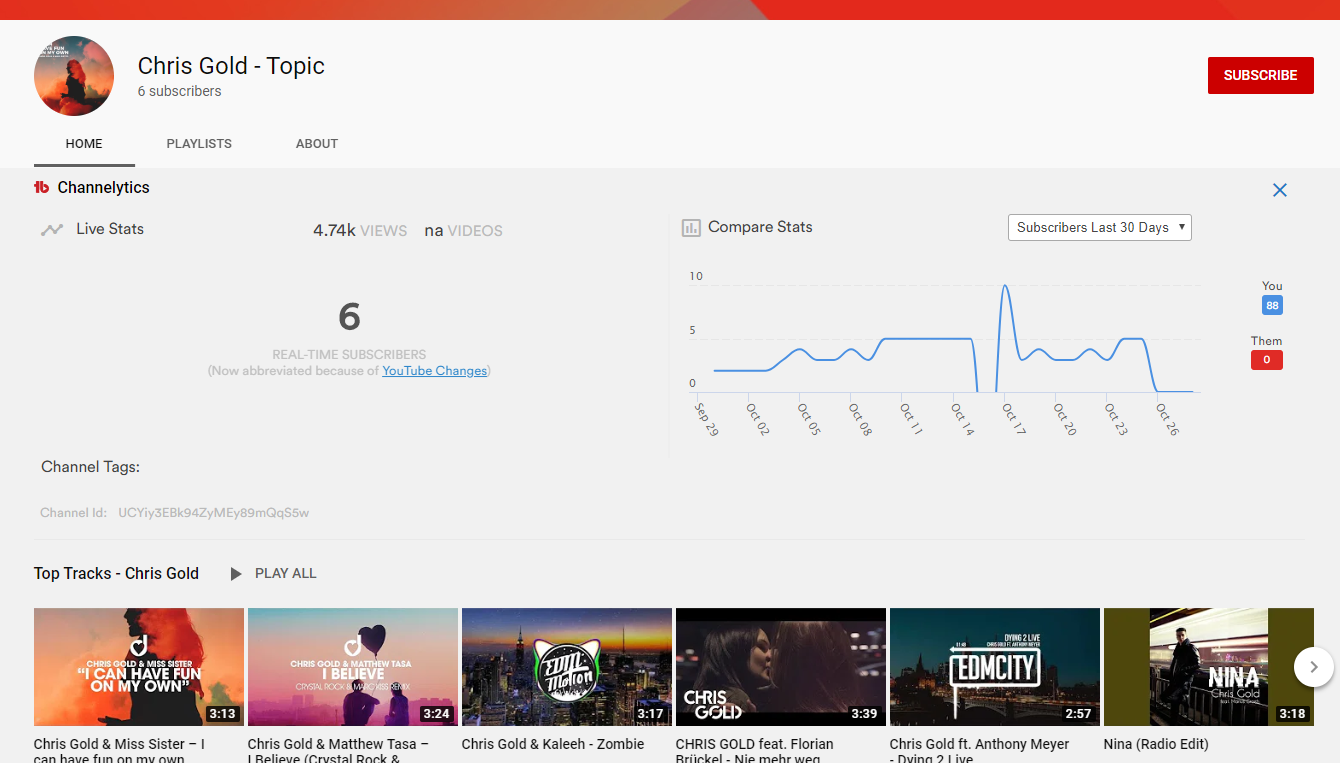The height and width of the screenshot is (763, 1340).
Task: Open the Subscribers Last 30 Days dropdown
Action: [1100, 228]
